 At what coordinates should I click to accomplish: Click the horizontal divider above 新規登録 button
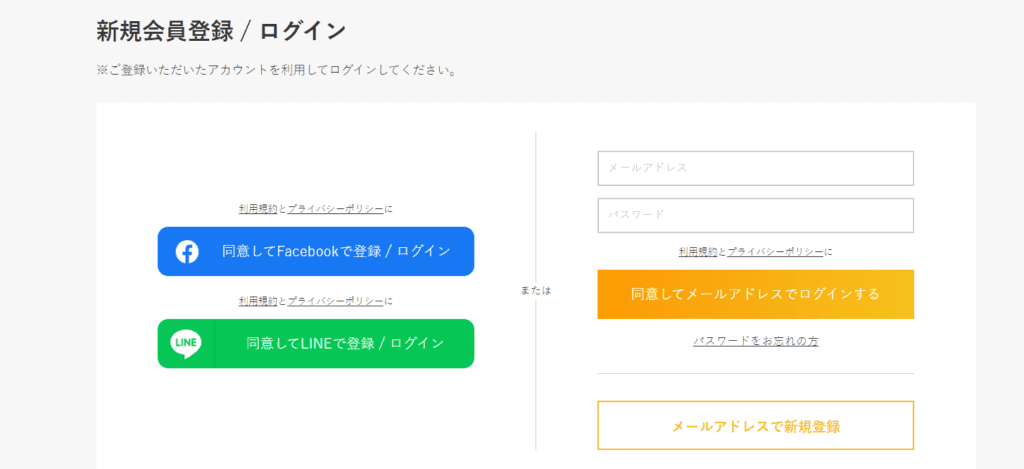tap(755, 374)
